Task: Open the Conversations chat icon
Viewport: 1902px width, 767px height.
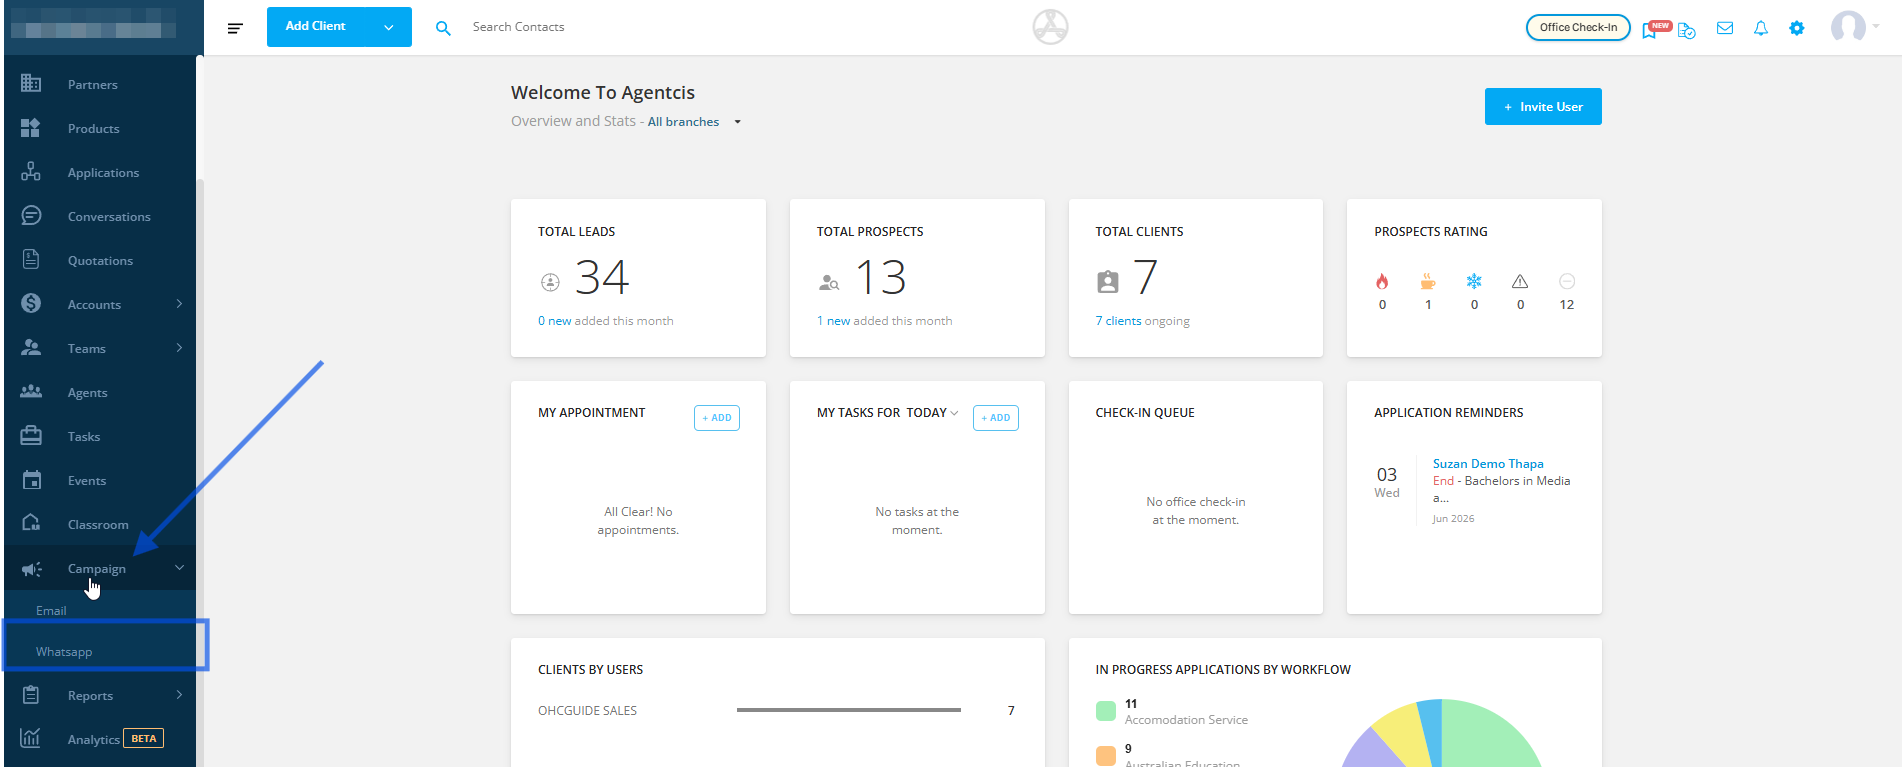Action: pyautogui.click(x=31, y=216)
